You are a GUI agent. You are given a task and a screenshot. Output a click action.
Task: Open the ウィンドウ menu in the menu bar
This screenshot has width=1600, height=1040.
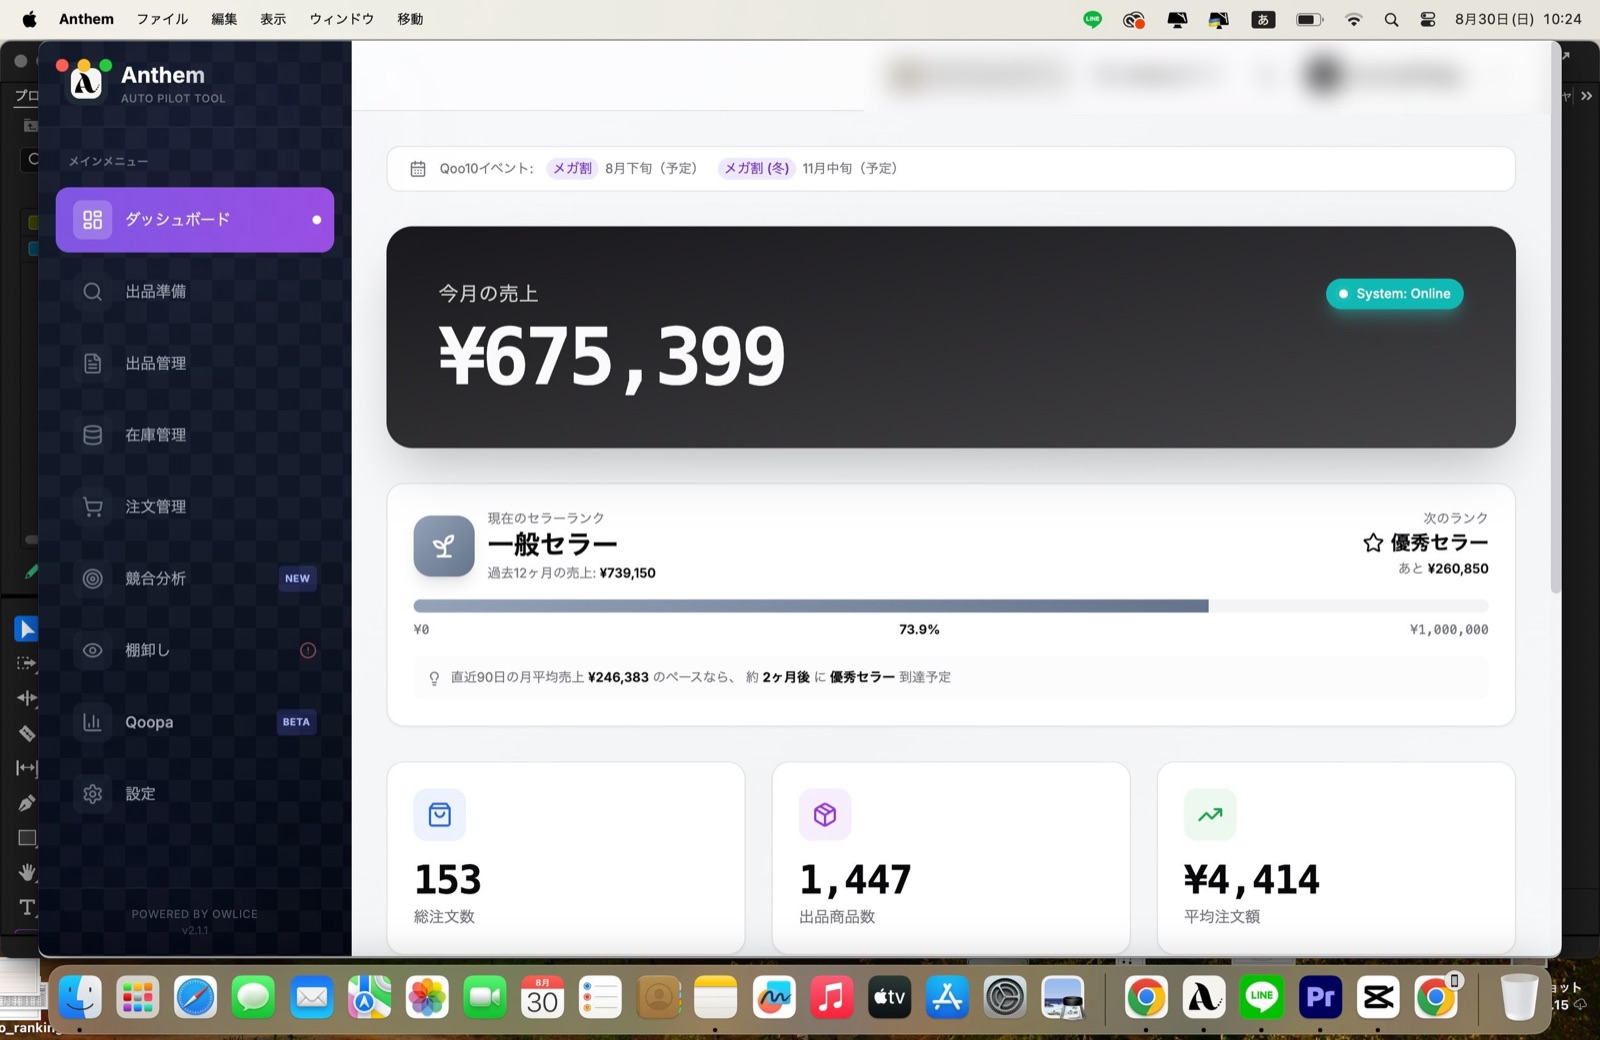(341, 19)
